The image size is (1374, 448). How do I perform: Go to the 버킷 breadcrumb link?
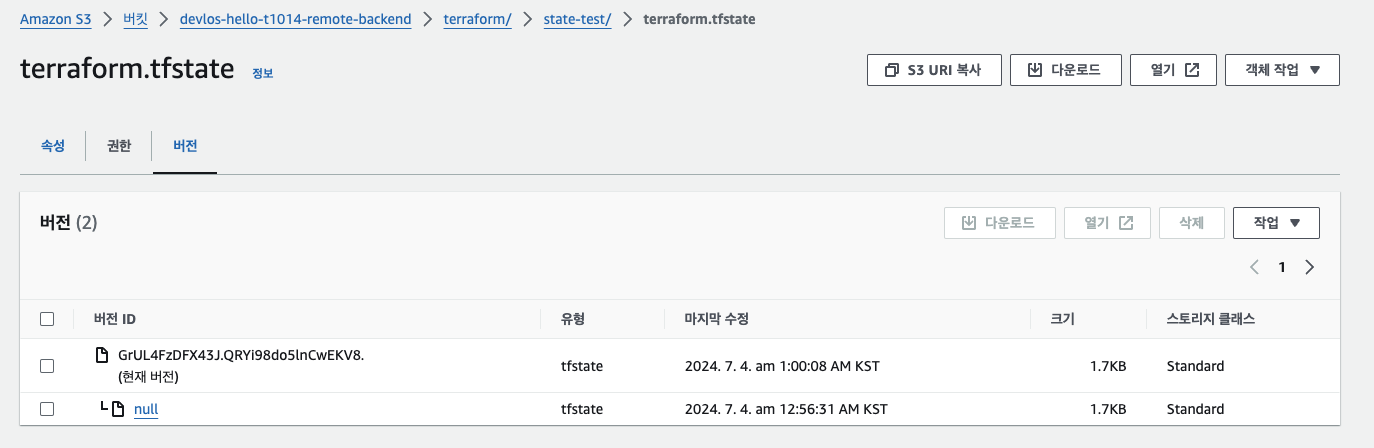[x=135, y=20]
